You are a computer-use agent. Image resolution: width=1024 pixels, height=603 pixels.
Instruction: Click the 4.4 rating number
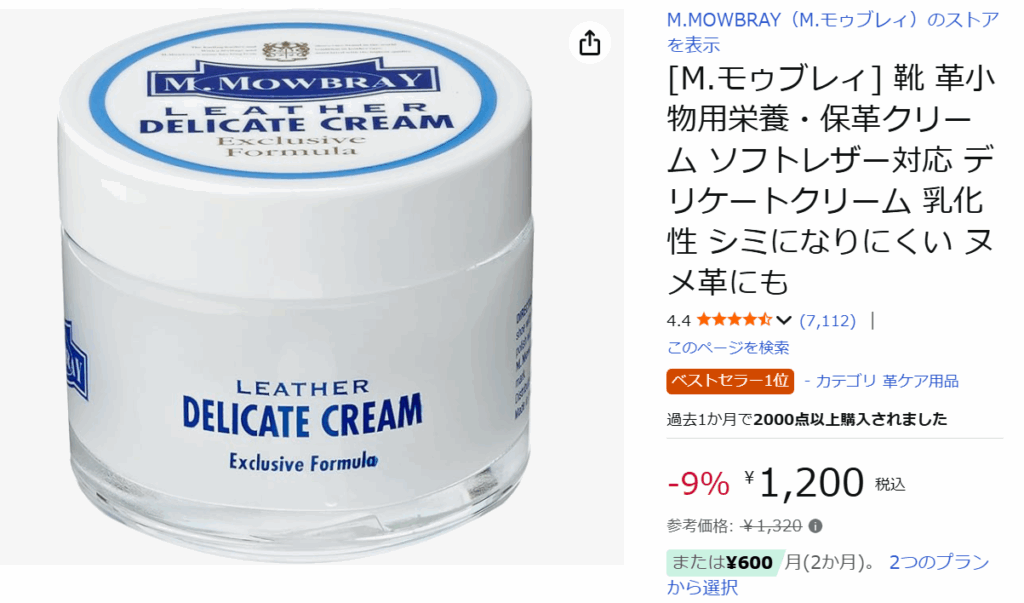click(679, 321)
